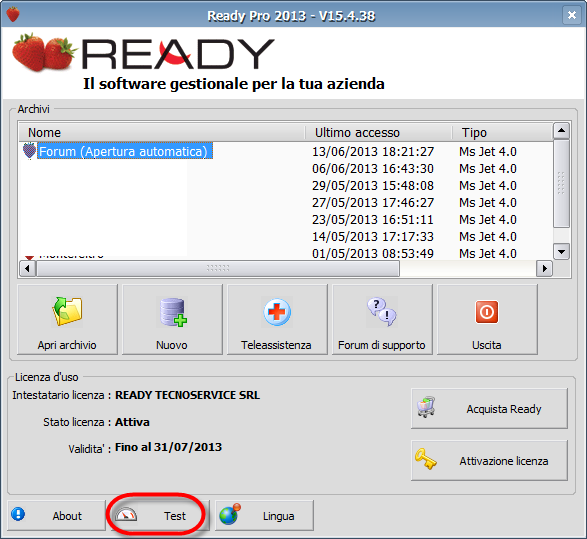Sort by Ultimo accesso column header

378,133
